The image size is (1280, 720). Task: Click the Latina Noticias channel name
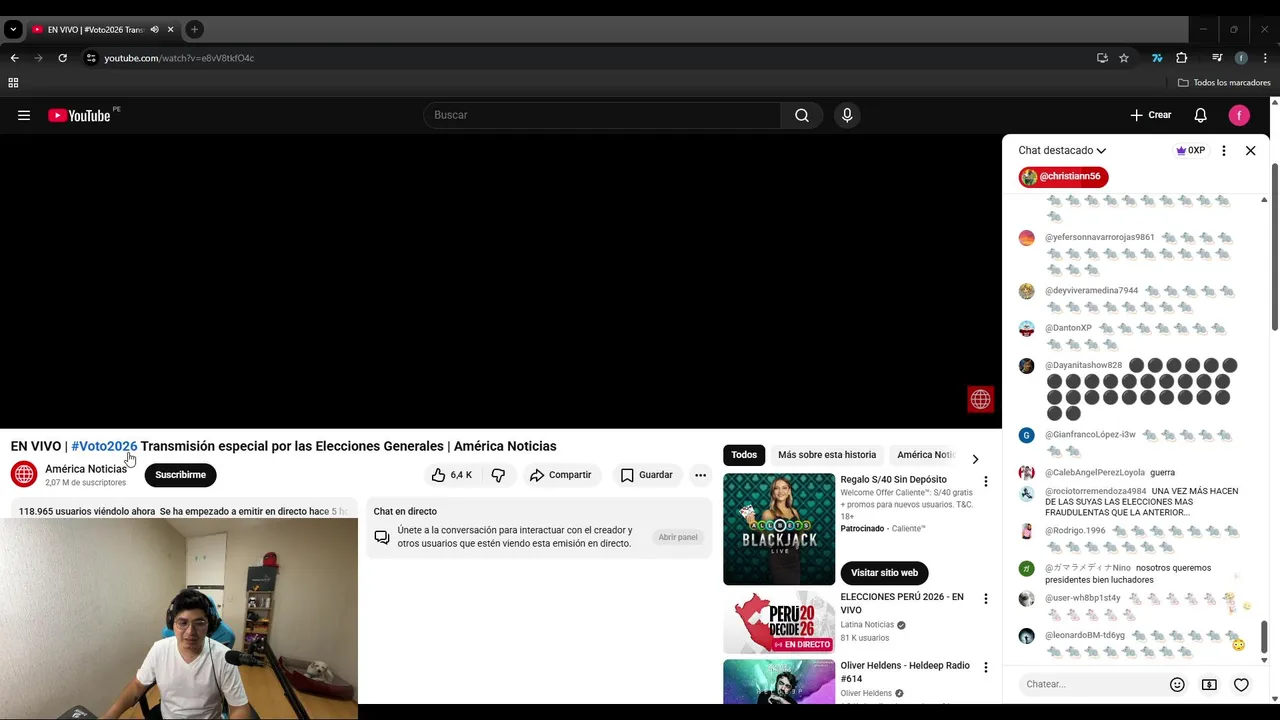pyautogui.click(x=867, y=625)
